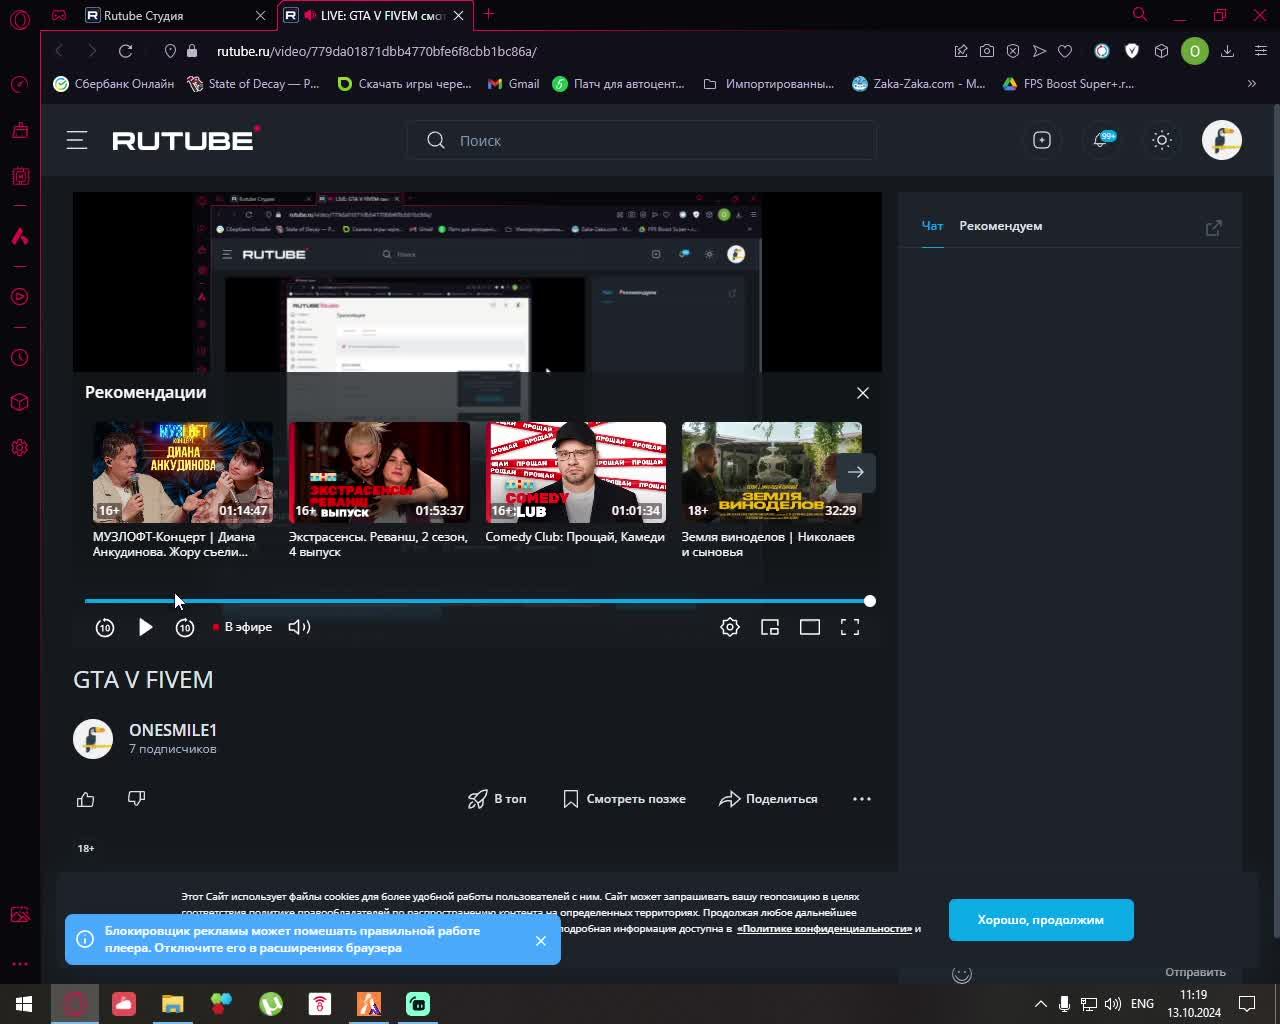The height and width of the screenshot is (1024, 1280).
Task: Open the Opera sidebar player icon
Action: tap(19, 296)
